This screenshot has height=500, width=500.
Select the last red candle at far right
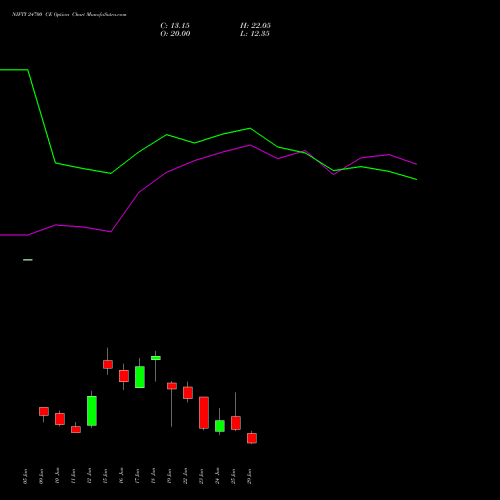pyautogui.click(x=252, y=438)
